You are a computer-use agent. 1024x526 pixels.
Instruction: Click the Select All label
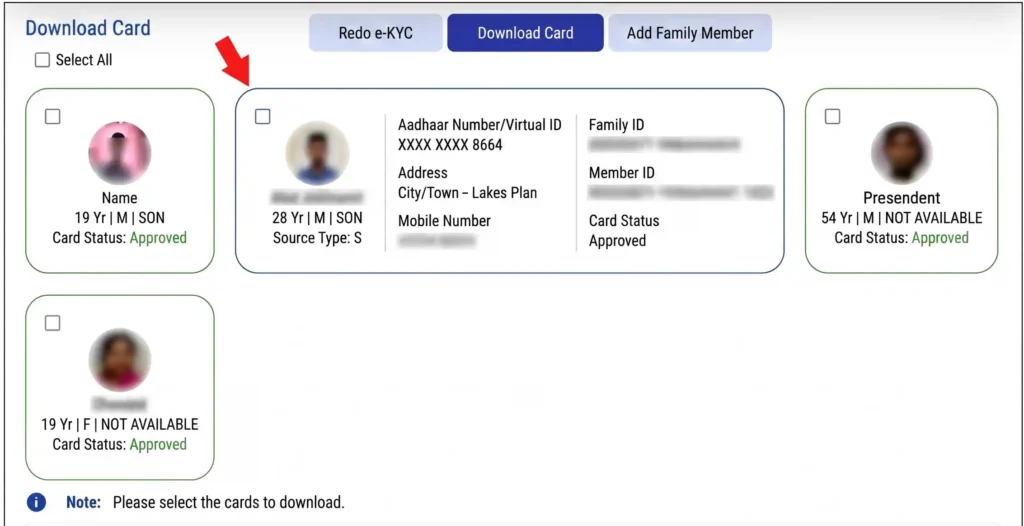click(84, 60)
